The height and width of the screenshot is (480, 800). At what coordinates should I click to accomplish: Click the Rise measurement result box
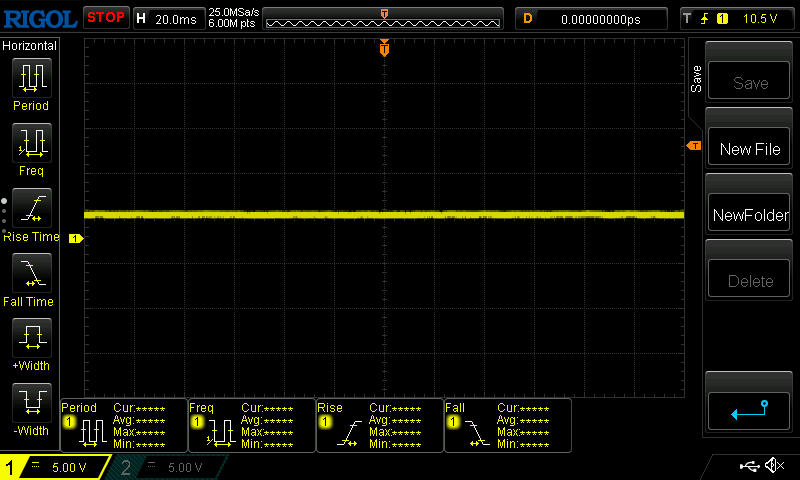pos(380,425)
